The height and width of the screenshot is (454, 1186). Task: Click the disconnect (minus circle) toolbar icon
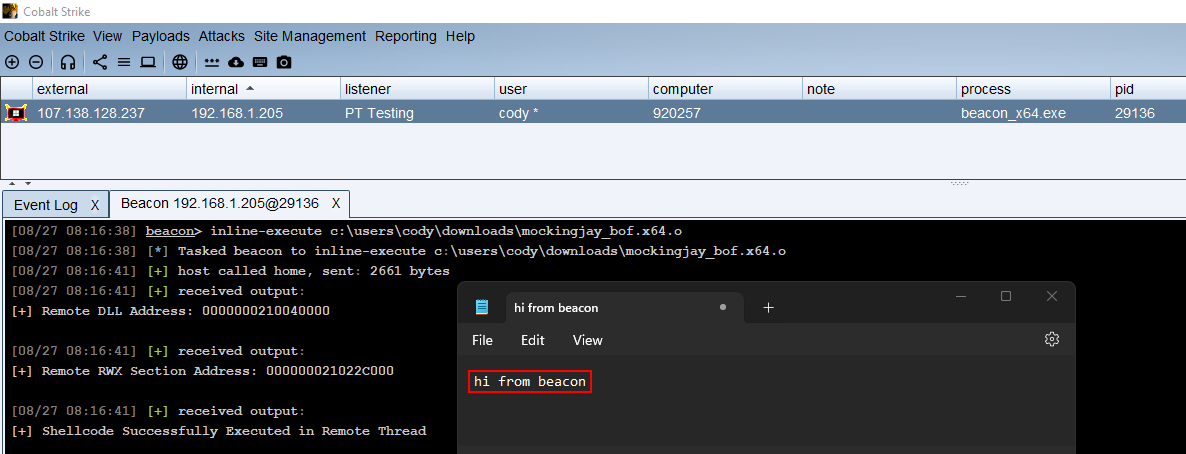(36, 62)
